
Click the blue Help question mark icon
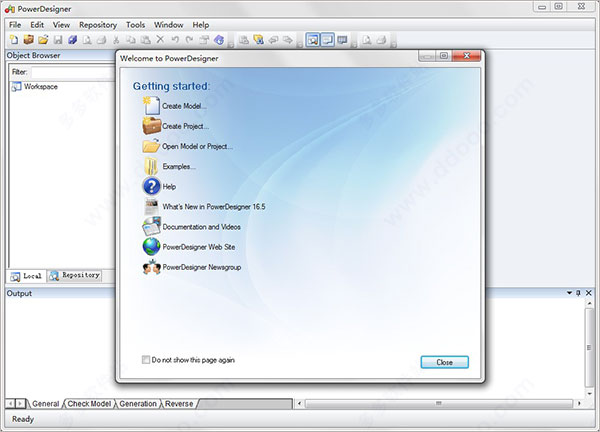point(152,186)
